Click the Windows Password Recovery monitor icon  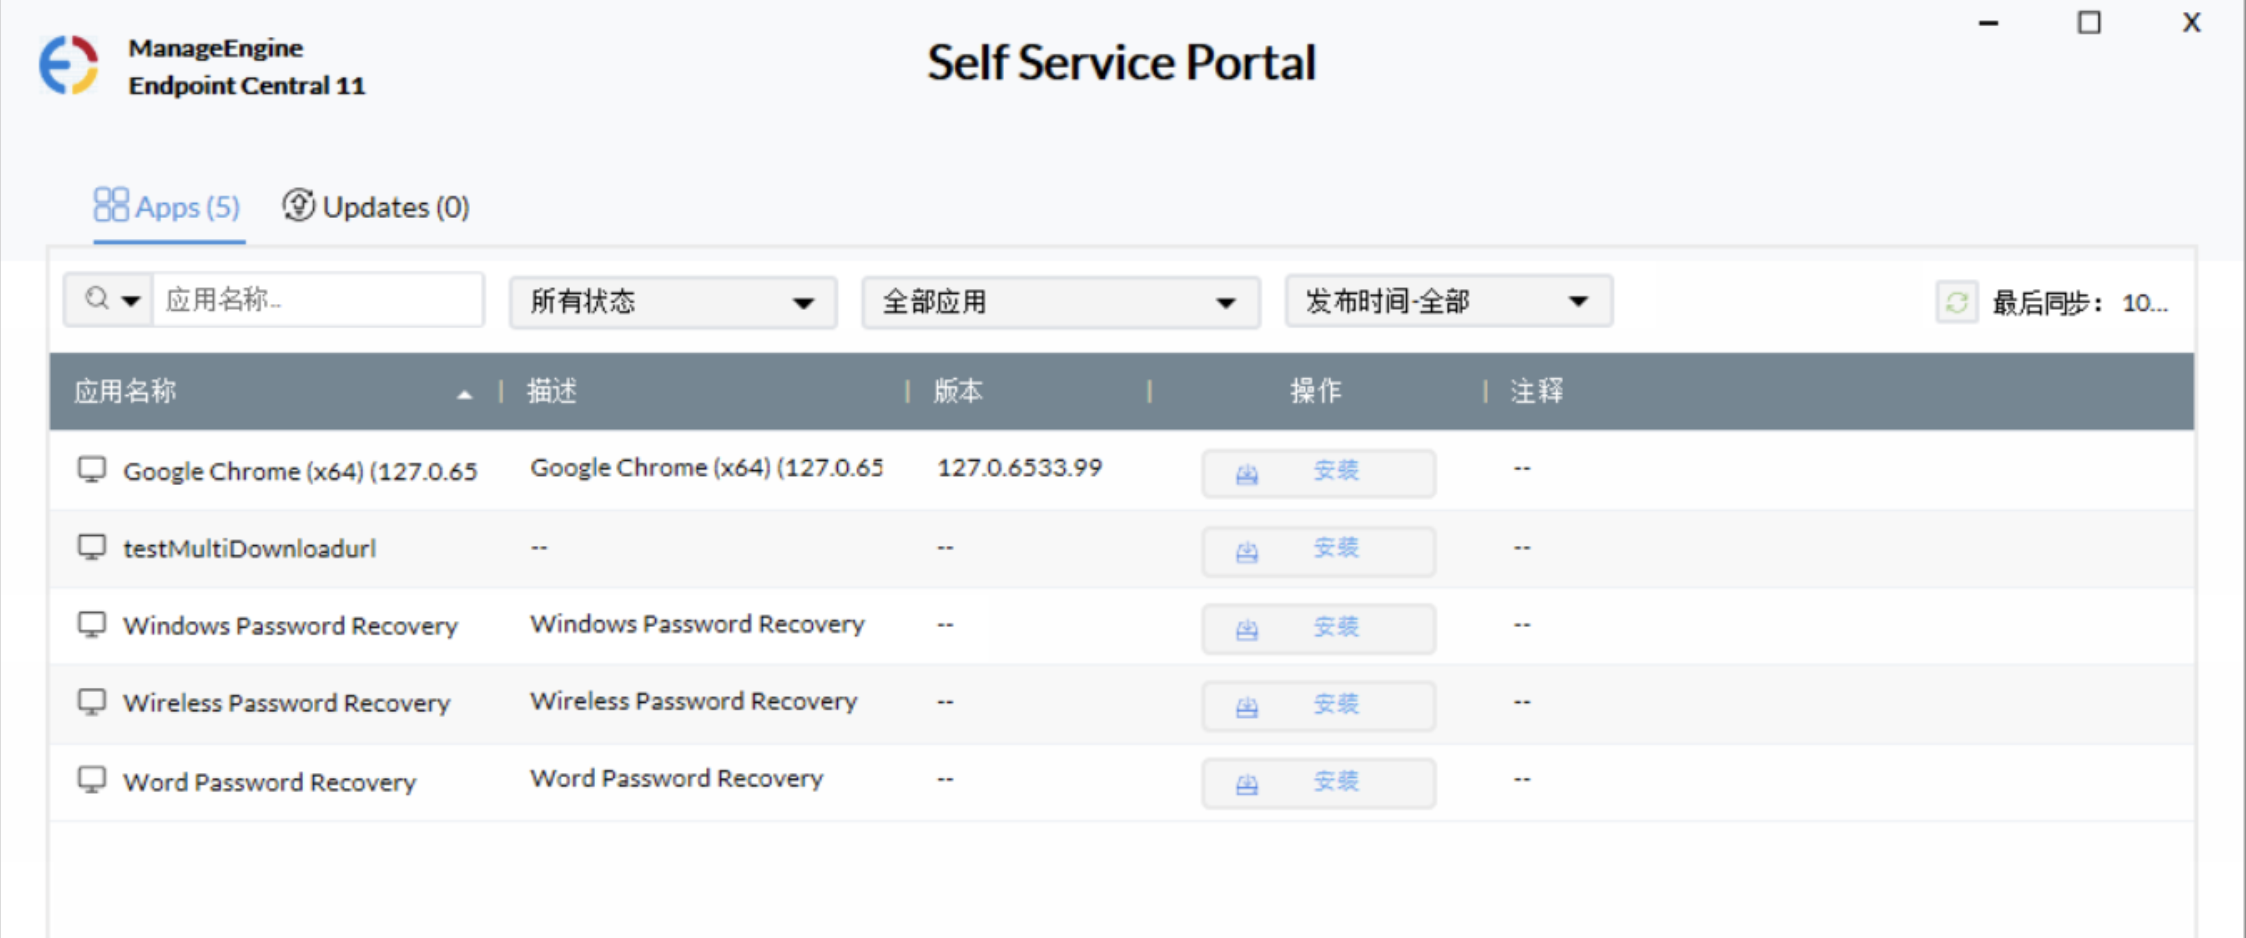[92, 625]
